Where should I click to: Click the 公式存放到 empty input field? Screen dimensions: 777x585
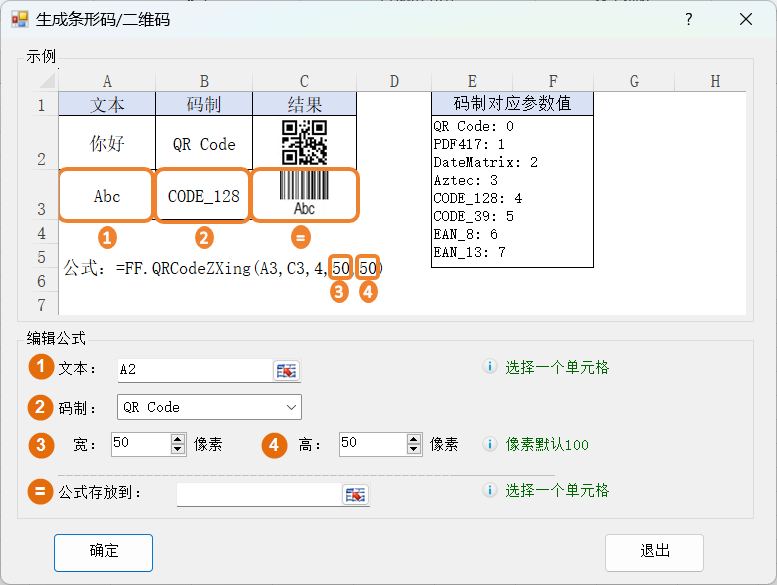tap(259, 494)
